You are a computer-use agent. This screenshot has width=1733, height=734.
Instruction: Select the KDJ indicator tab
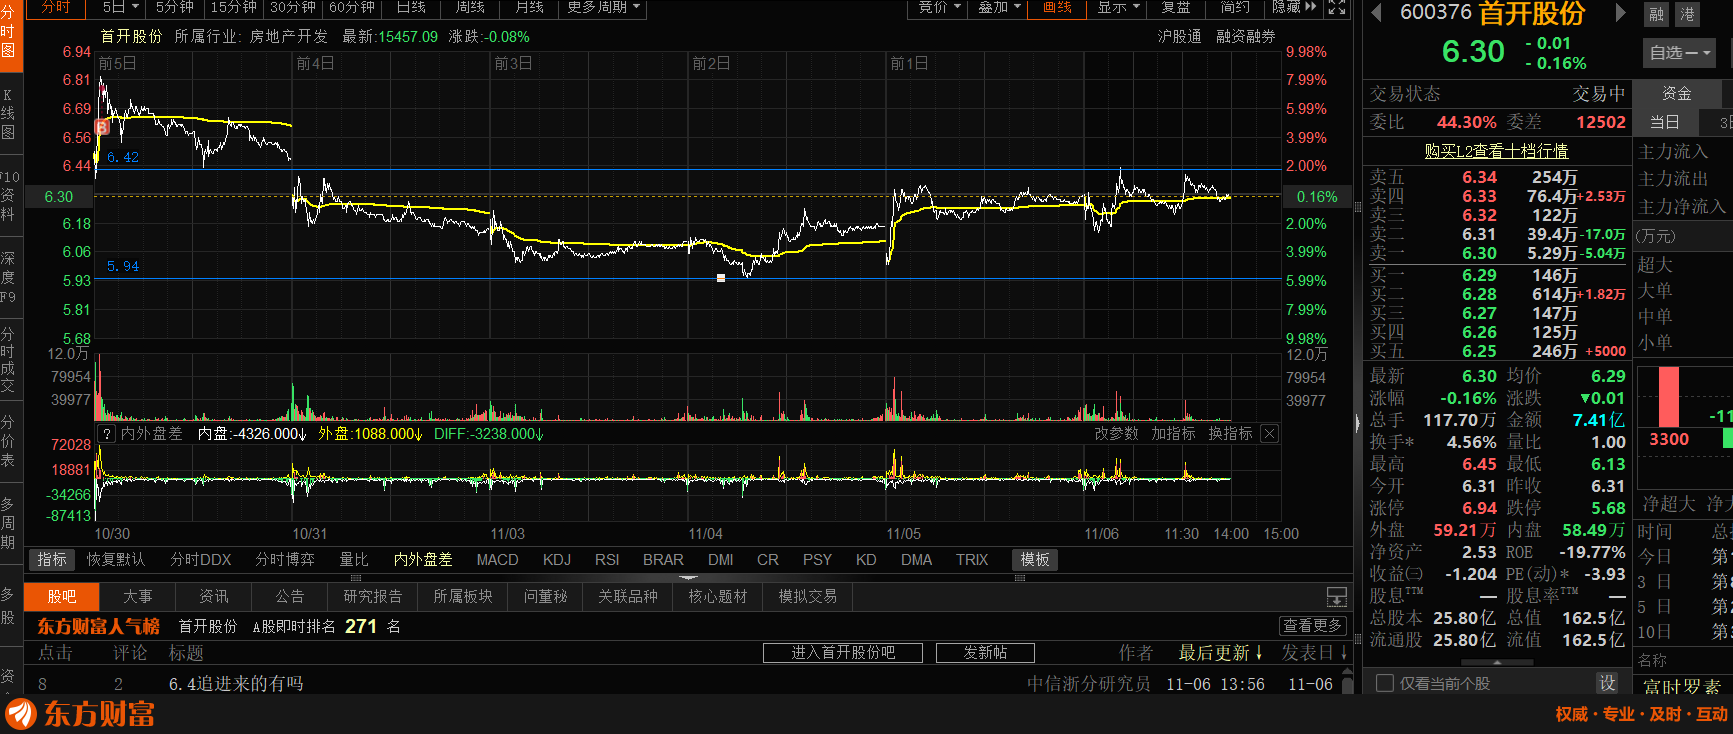point(557,560)
